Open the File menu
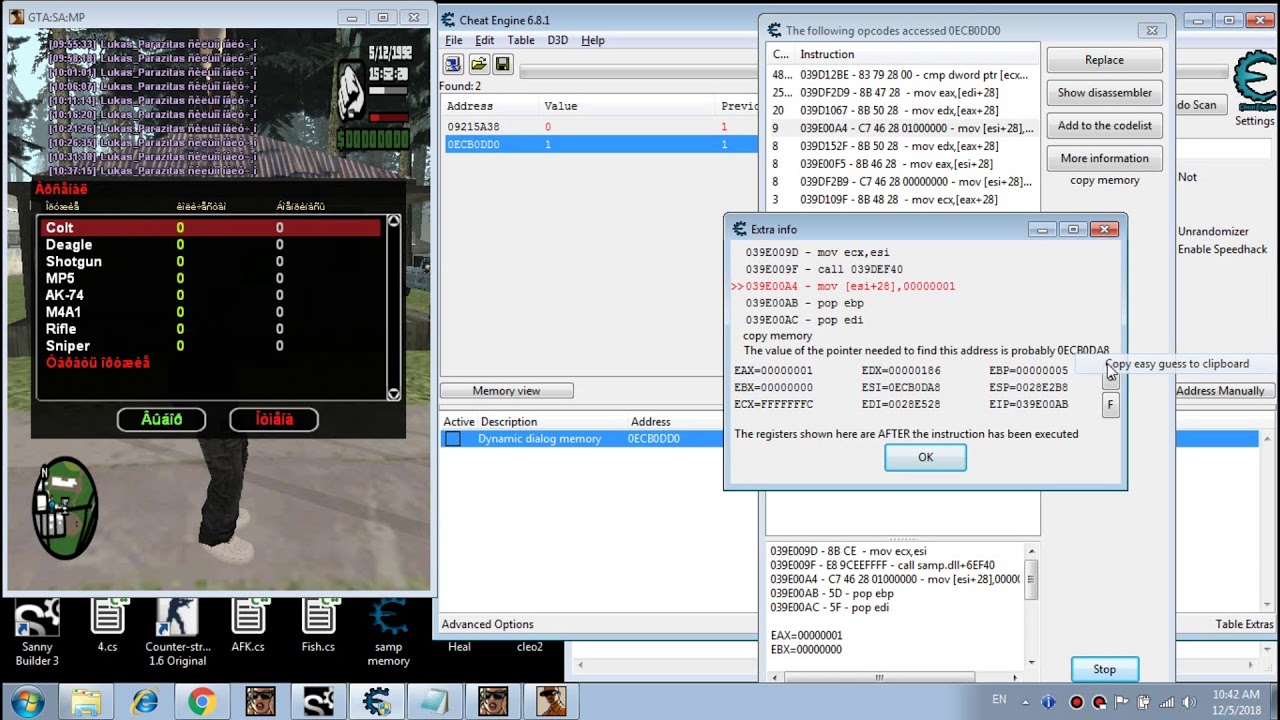The image size is (1280, 720). point(454,40)
